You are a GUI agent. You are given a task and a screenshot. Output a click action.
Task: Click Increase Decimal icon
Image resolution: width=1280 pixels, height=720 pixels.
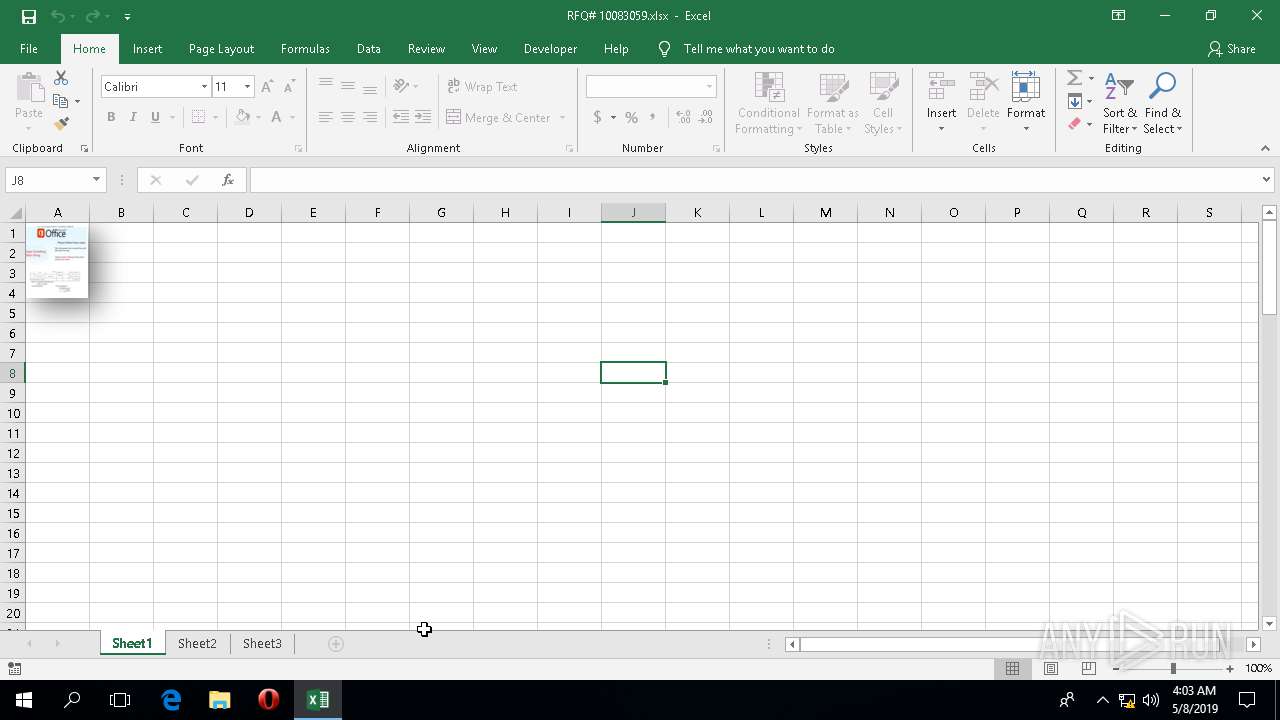pyautogui.click(x=684, y=117)
